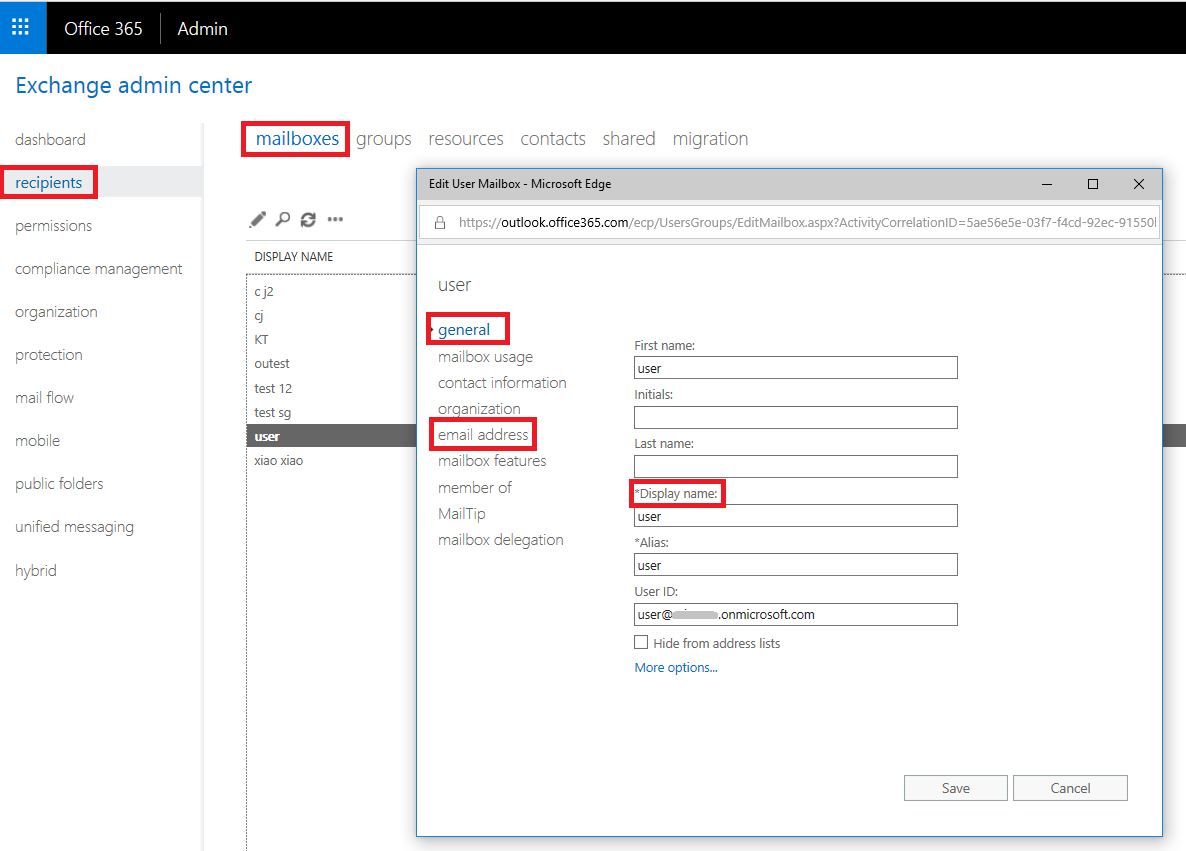Minimize the Edit User Mailbox window
Viewport: 1186px width, 851px height.
(1047, 184)
